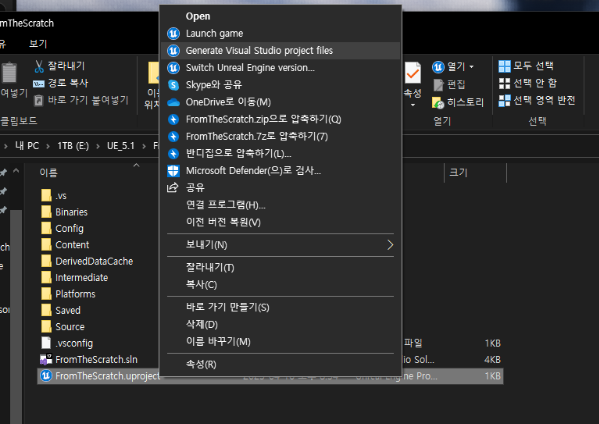Click the 모두 선택 grid icon
Viewport: 599px width, 424px height.
[x=504, y=66]
